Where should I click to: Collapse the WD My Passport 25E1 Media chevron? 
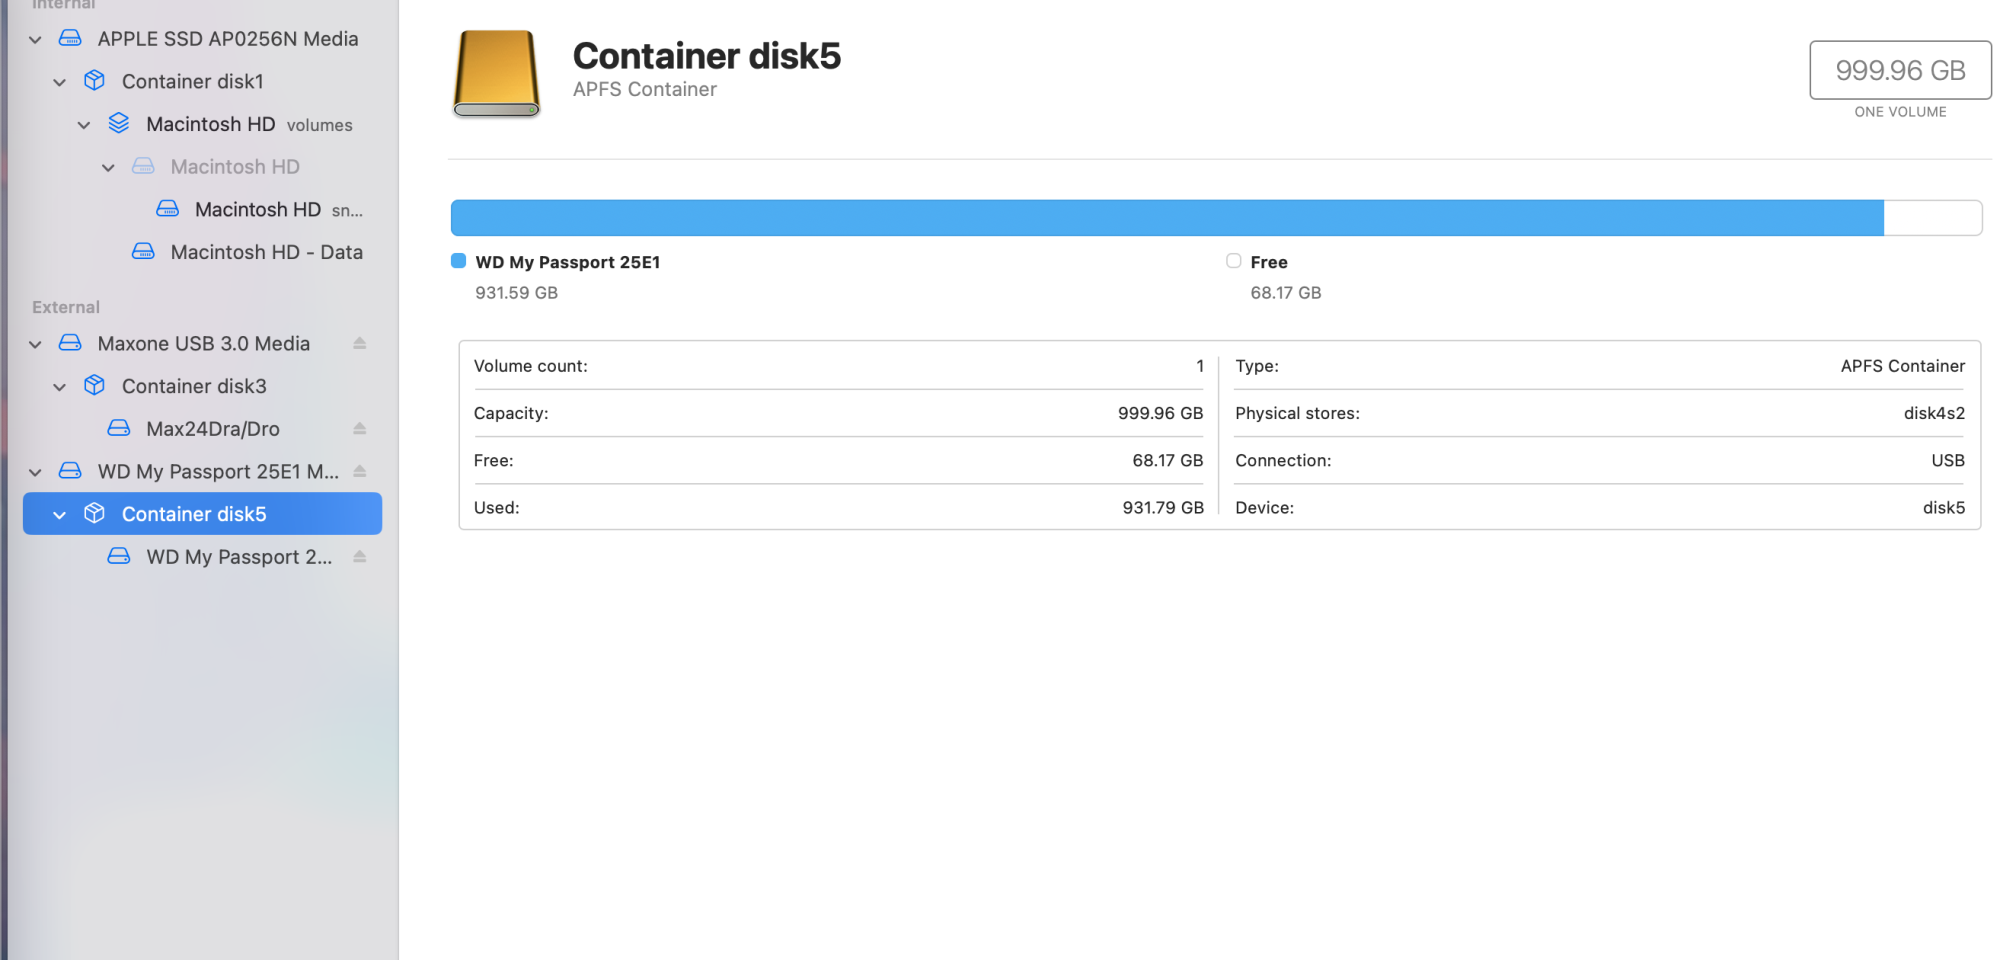point(35,472)
